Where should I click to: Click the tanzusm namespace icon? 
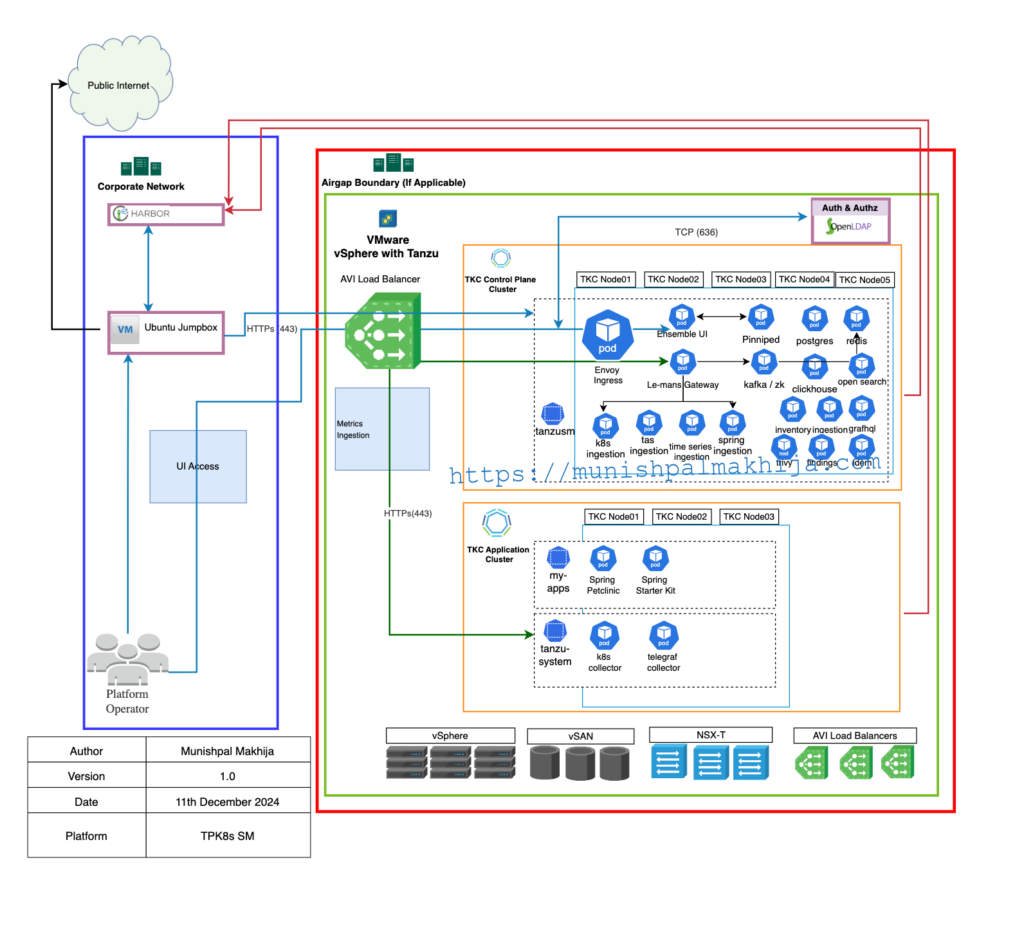coord(553,414)
